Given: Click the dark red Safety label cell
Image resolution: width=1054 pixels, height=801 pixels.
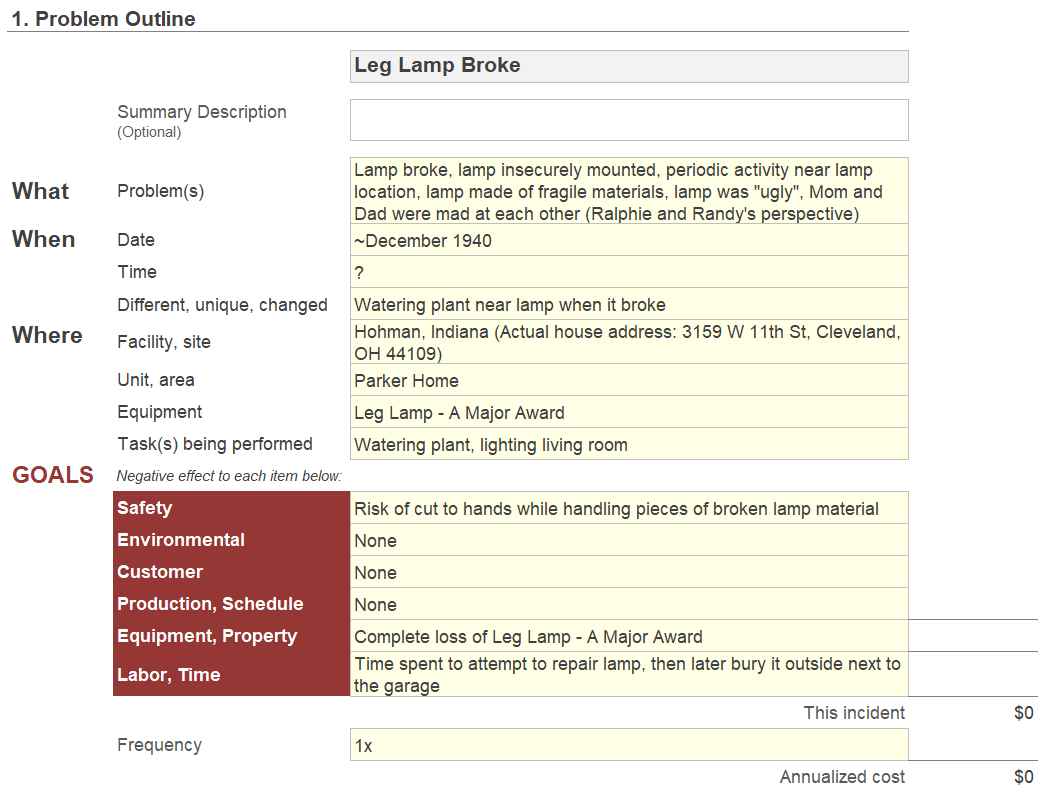Looking at the screenshot, I should point(231,508).
